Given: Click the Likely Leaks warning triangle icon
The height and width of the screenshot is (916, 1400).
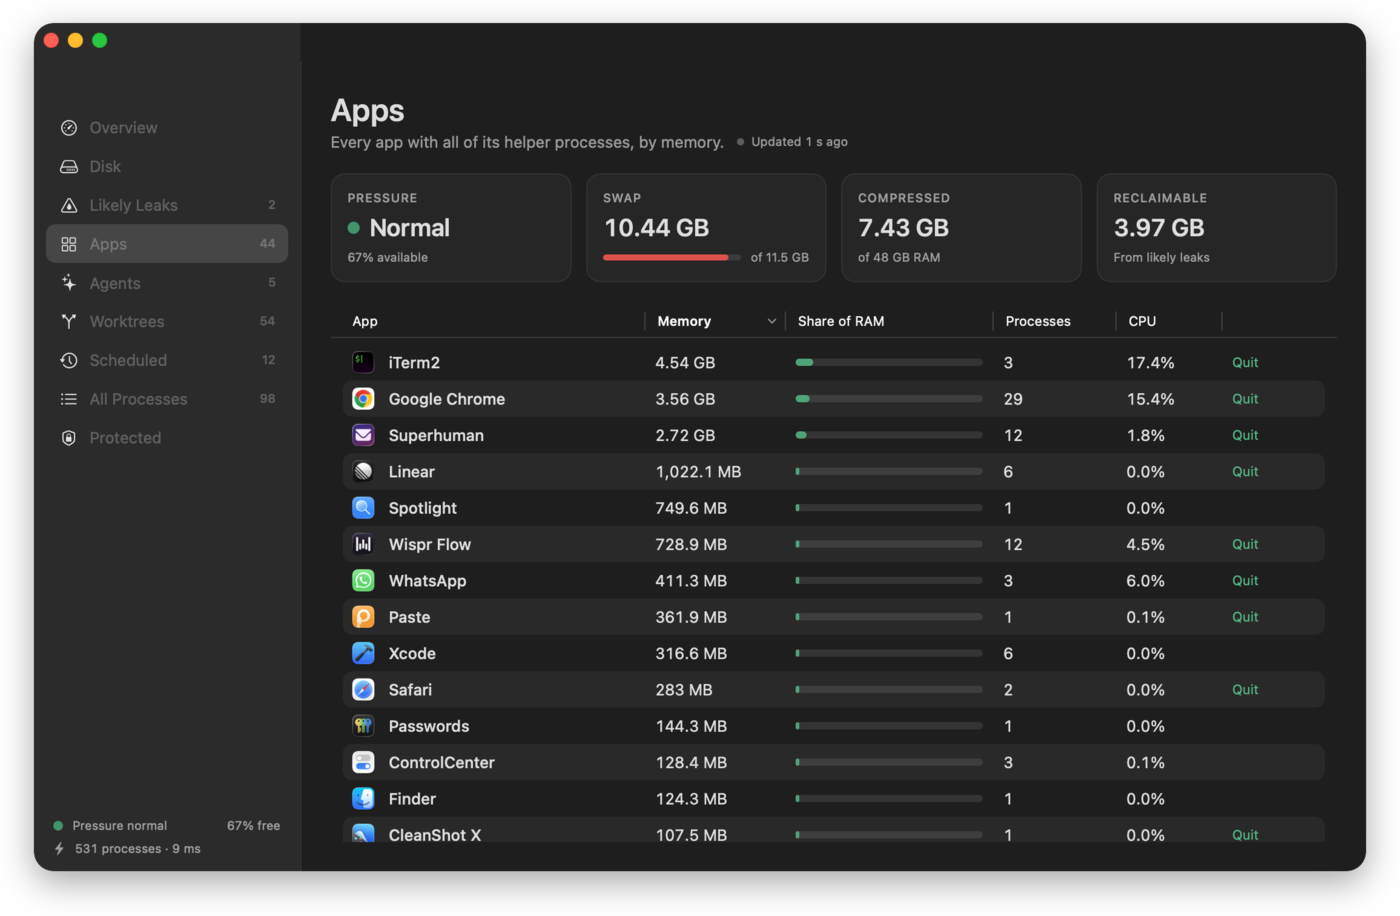Looking at the screenshot, I should (69, 205).
